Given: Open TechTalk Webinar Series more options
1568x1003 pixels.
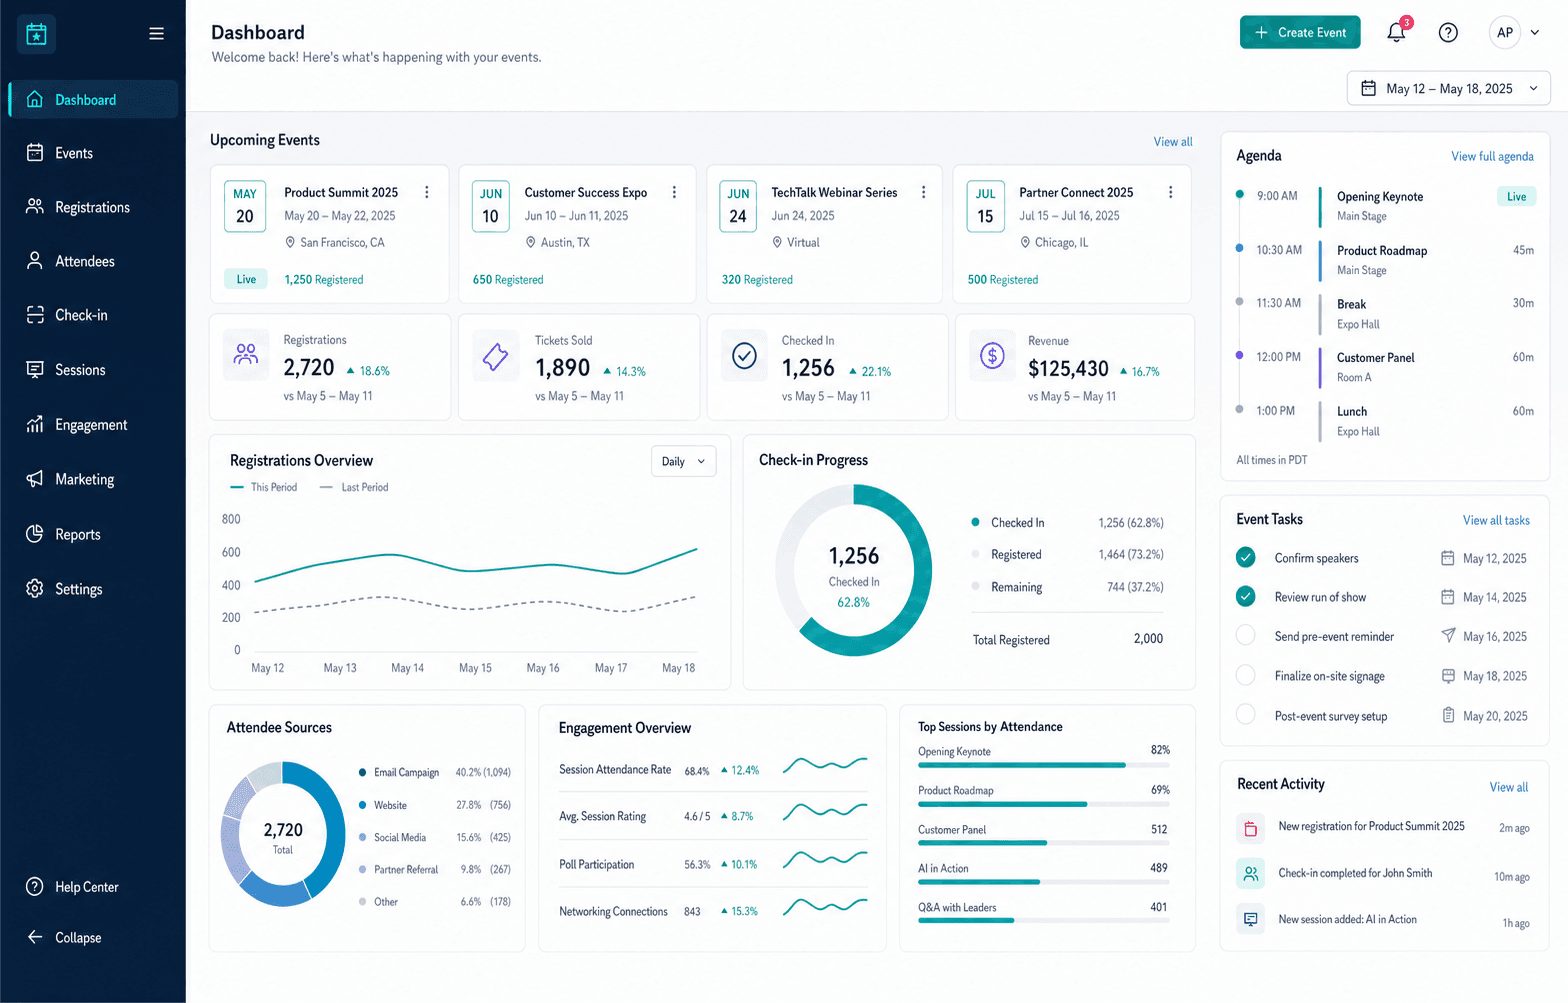Looking at the screenshot, I should click(923, 192).
